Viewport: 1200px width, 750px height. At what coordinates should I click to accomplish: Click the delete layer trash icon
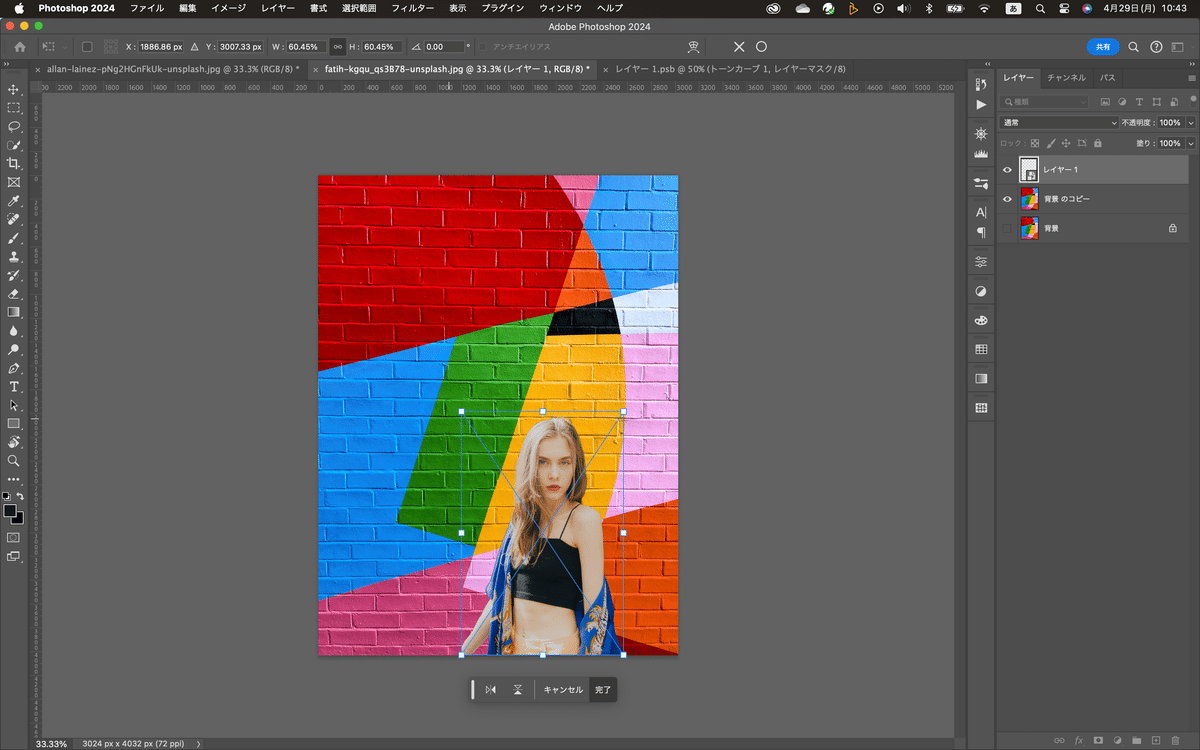1175,741
